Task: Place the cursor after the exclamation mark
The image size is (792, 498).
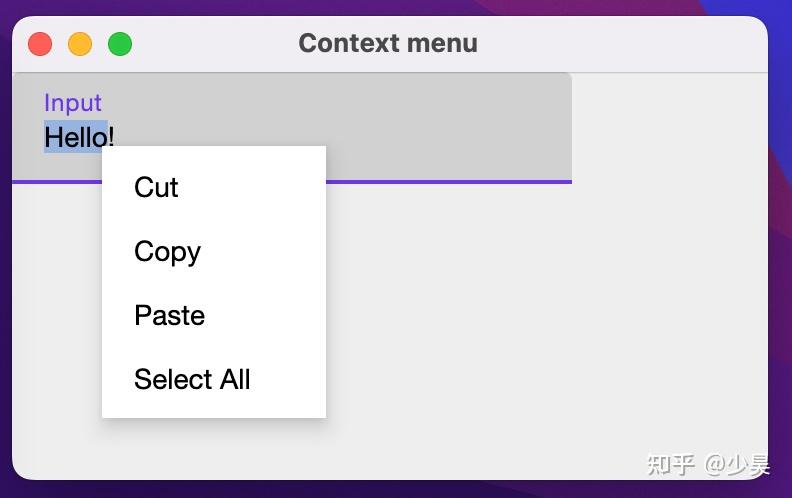Action: point(117,136)
